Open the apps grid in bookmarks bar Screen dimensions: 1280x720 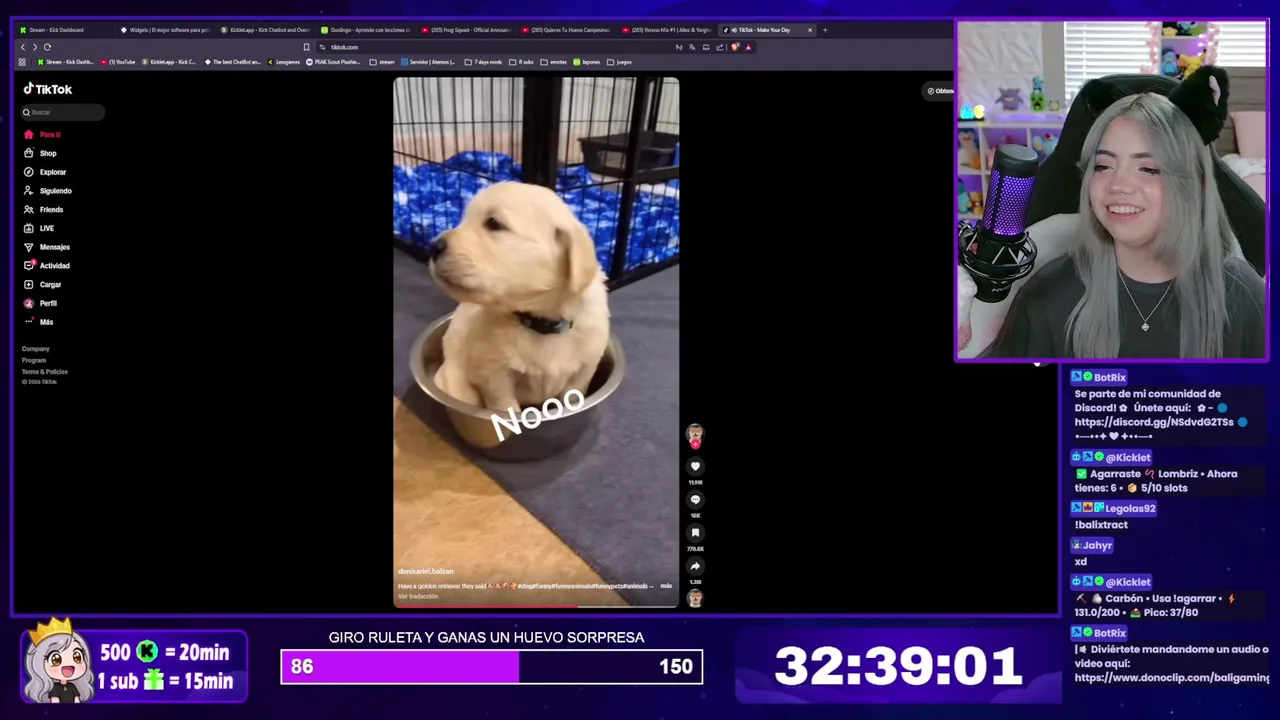pyautogui.click(x=22, y=62)
